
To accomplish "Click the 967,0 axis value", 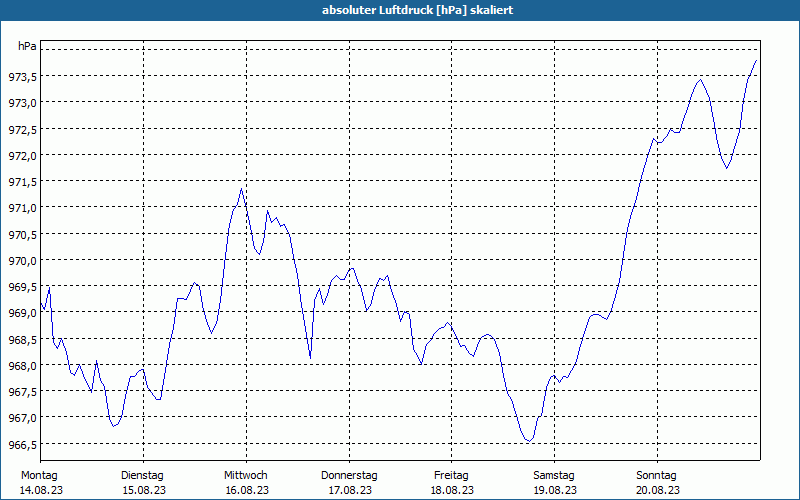I will coord(22,418).
